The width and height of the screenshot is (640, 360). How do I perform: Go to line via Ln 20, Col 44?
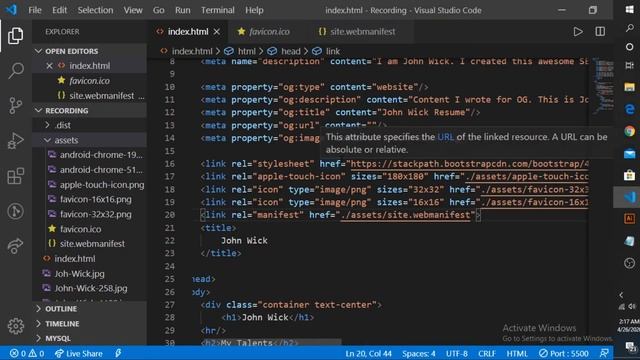(x=368, y=353)
